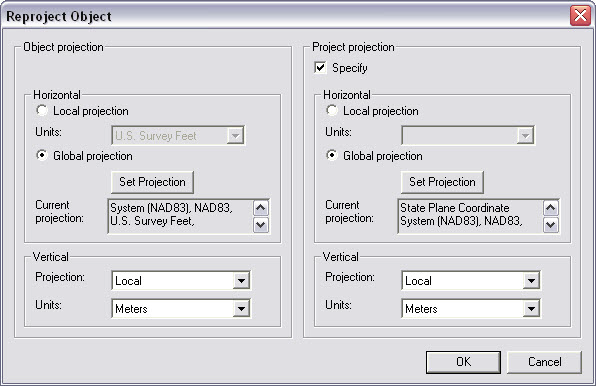Screen dimensions: 596x386
Task: Close the Reproject Object dialog
Action: pos(580,16)
